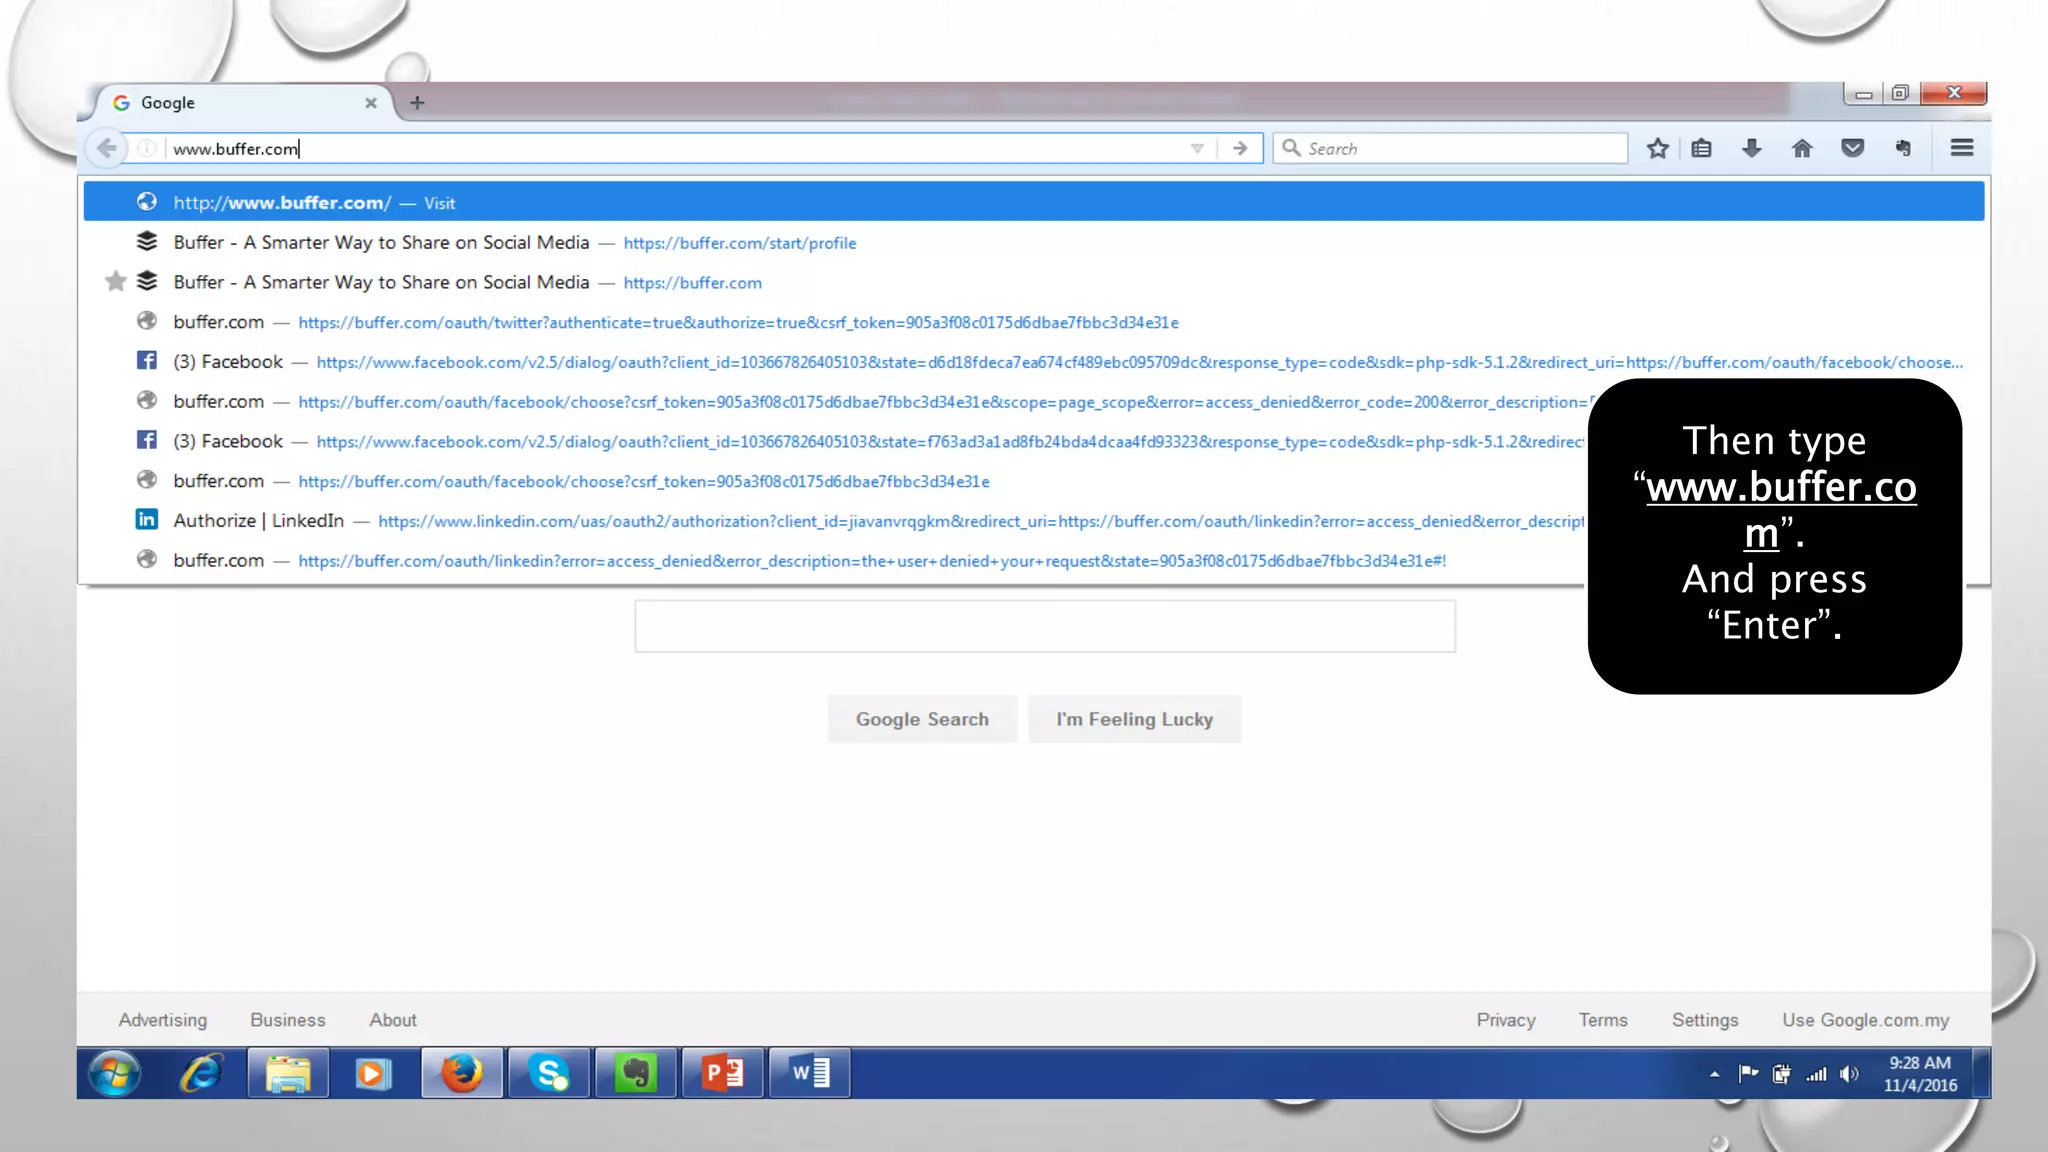
Task: Open the Privacy footer link
Action: pyautogui.click(x=1506, y=1020)
